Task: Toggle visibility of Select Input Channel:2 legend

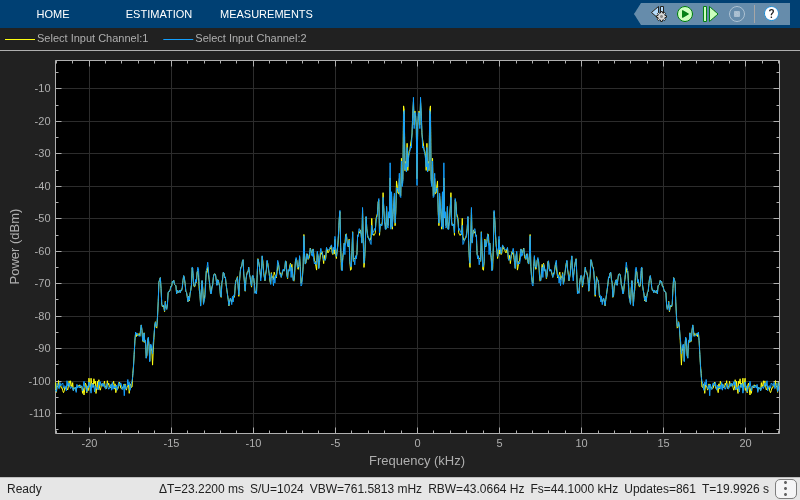Action: (x=251, y=38)
